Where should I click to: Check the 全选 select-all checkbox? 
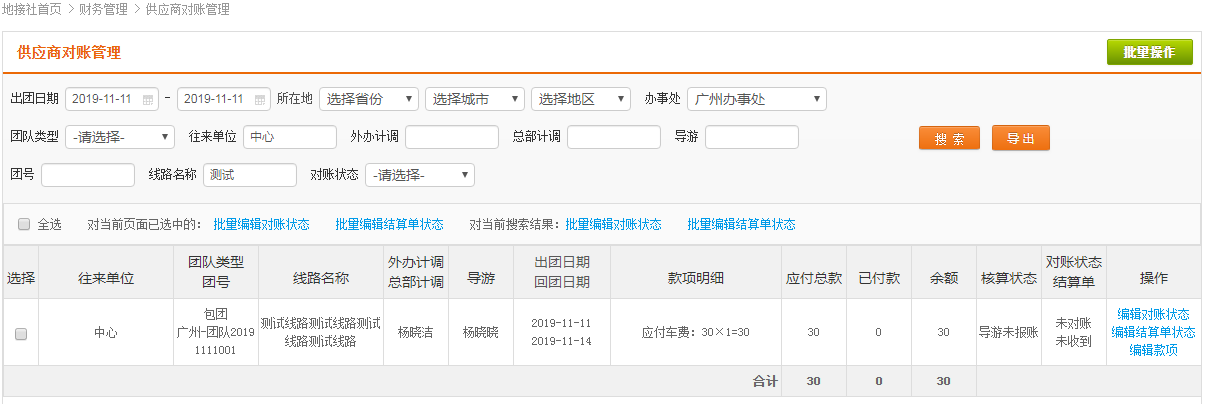(24, 224)
